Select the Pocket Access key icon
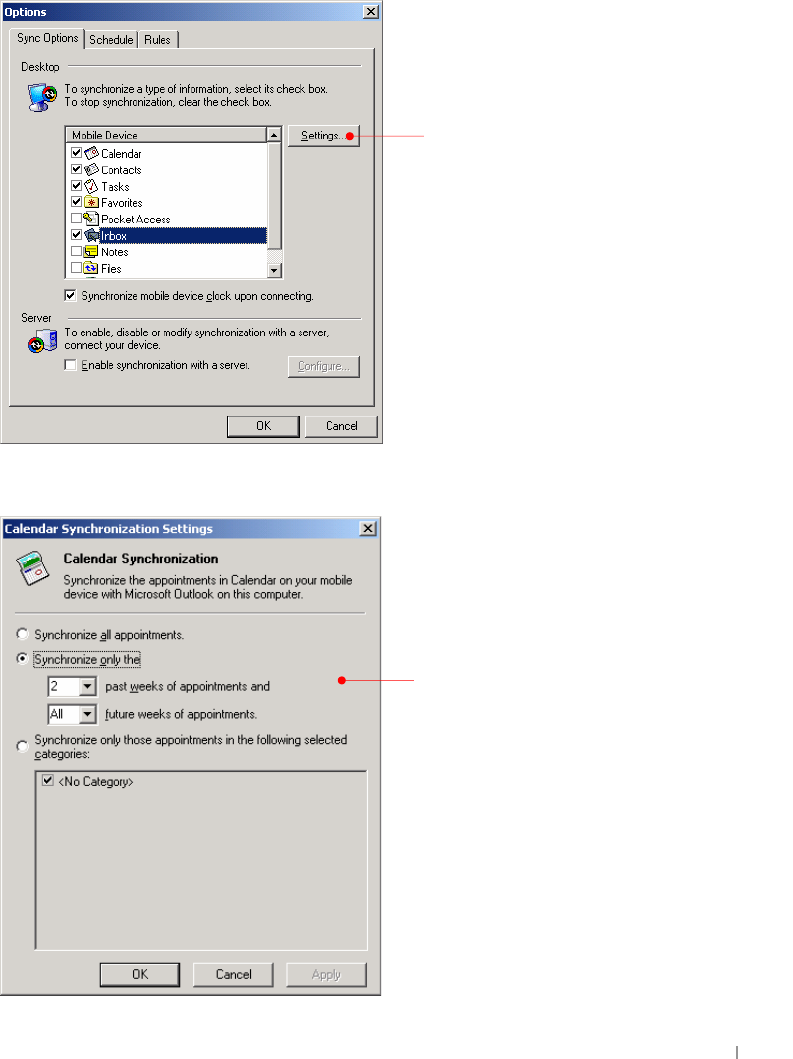The width and height of the screenshot is (793, 1059). (x=91, y=219)
